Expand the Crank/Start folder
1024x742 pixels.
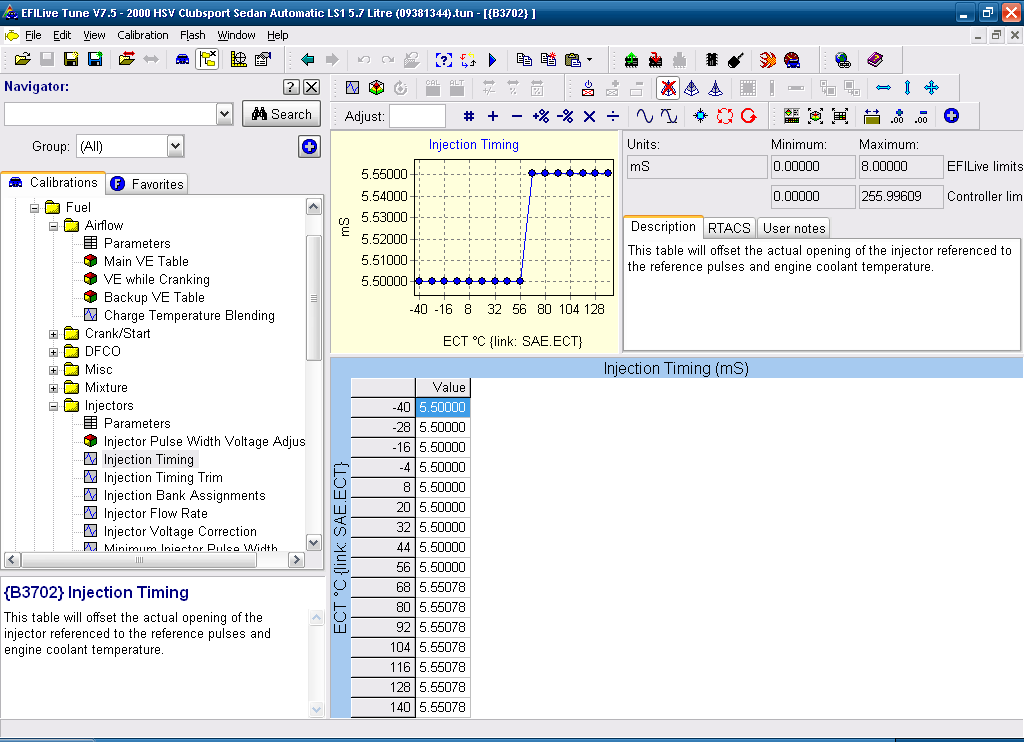[x=54, y=334]
